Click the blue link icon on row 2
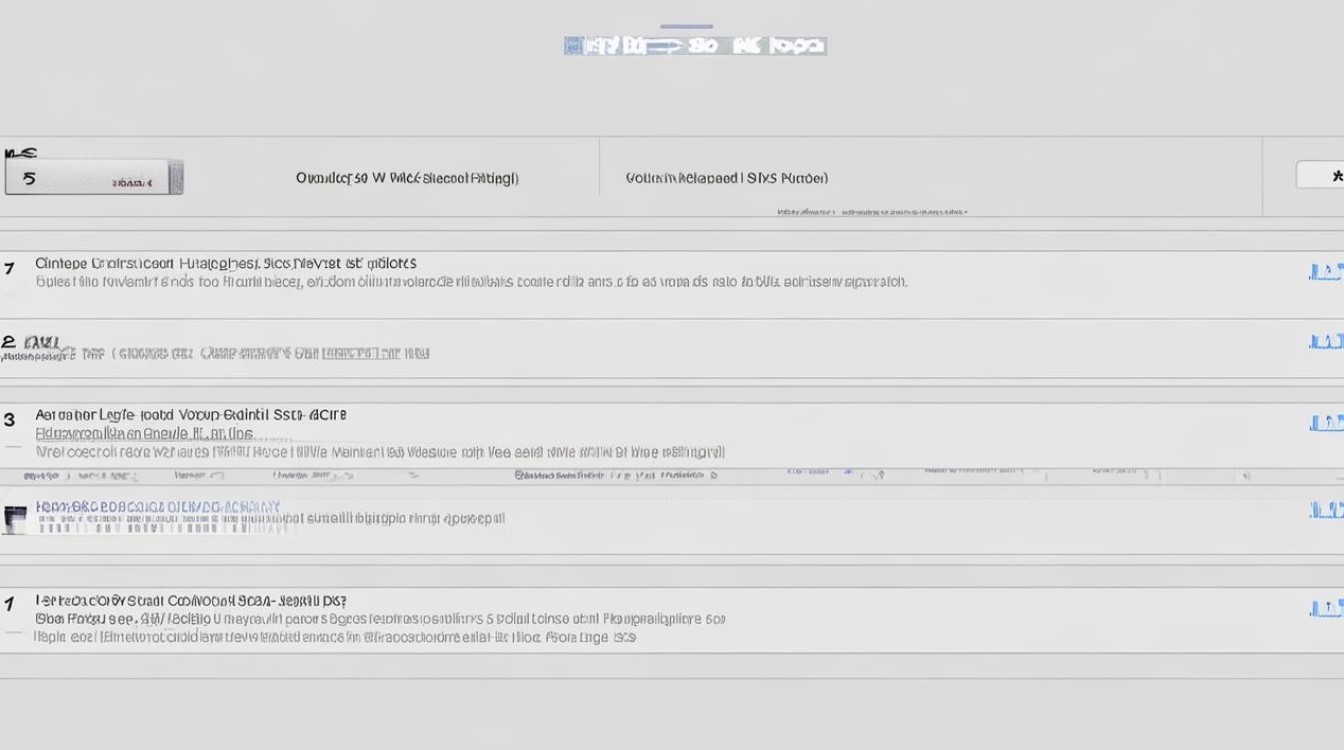 1326,342
